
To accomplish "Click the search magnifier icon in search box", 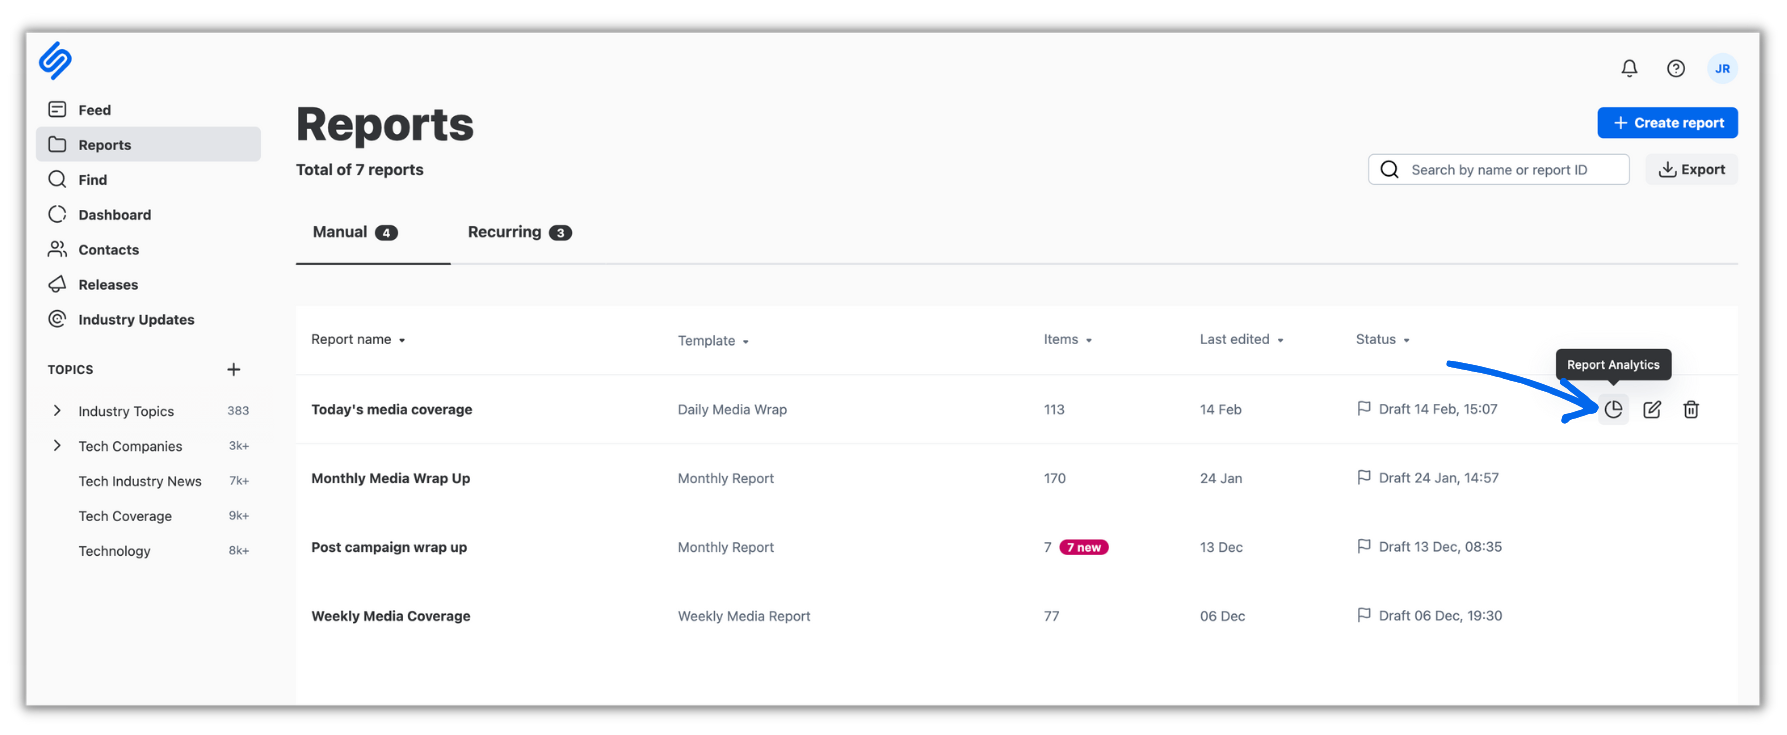I will (1390, 169).
